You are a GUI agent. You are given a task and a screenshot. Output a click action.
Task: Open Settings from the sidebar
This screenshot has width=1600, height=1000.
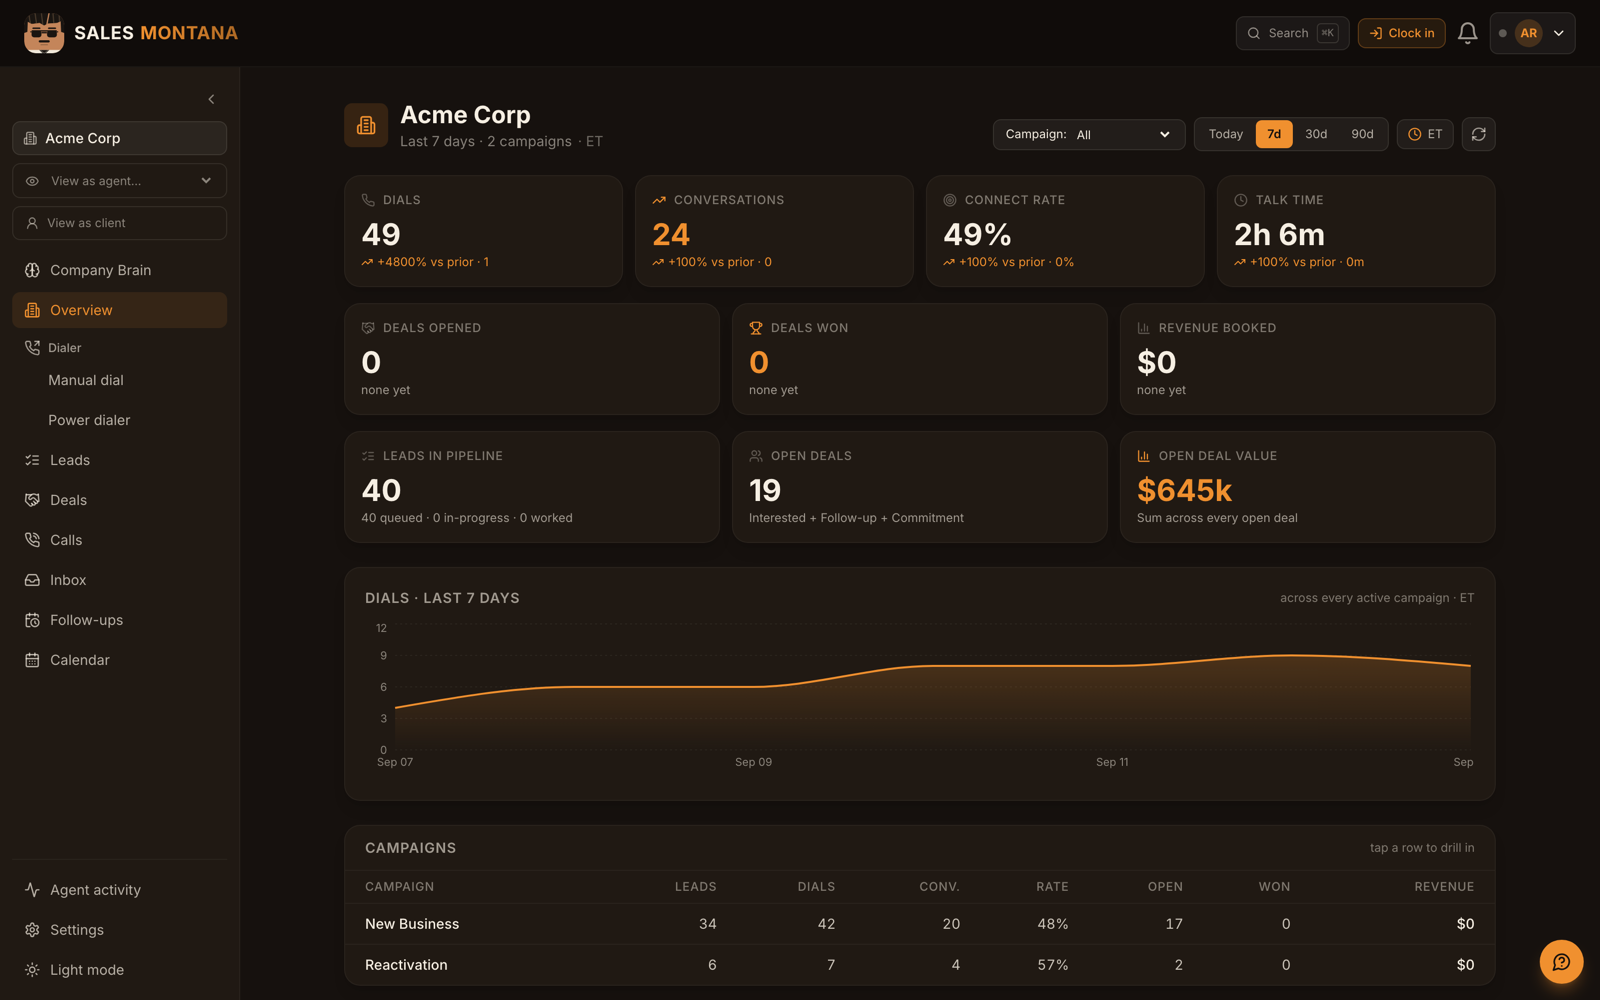tap(120, 930)
